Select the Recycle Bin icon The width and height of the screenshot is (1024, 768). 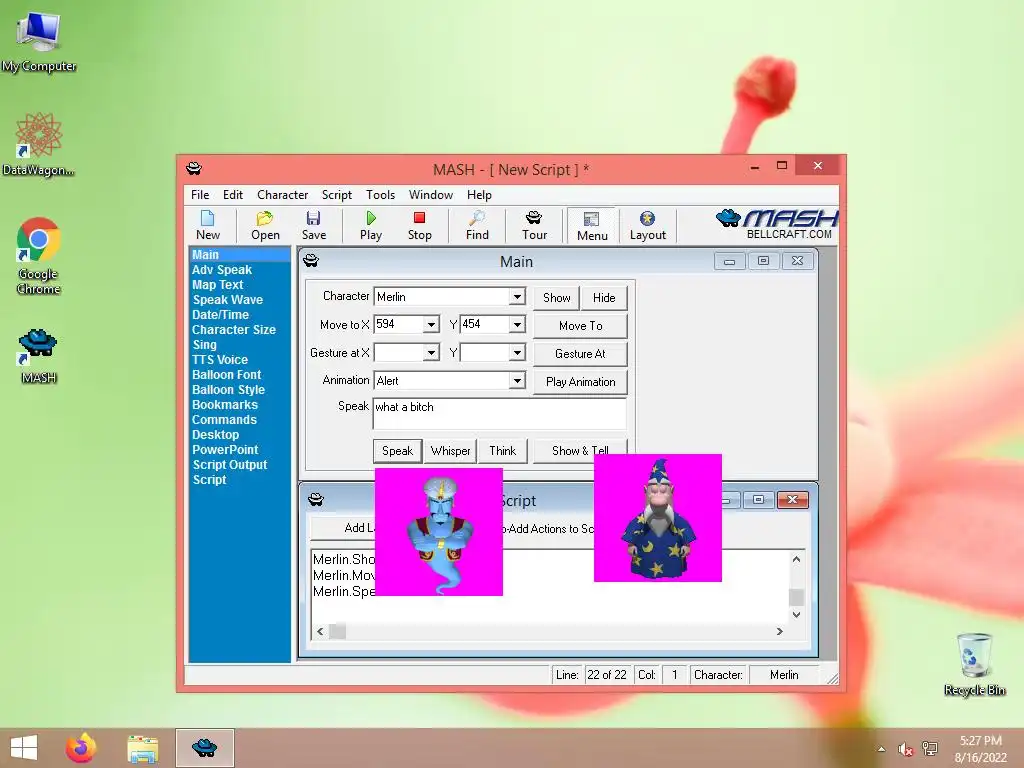974,664
